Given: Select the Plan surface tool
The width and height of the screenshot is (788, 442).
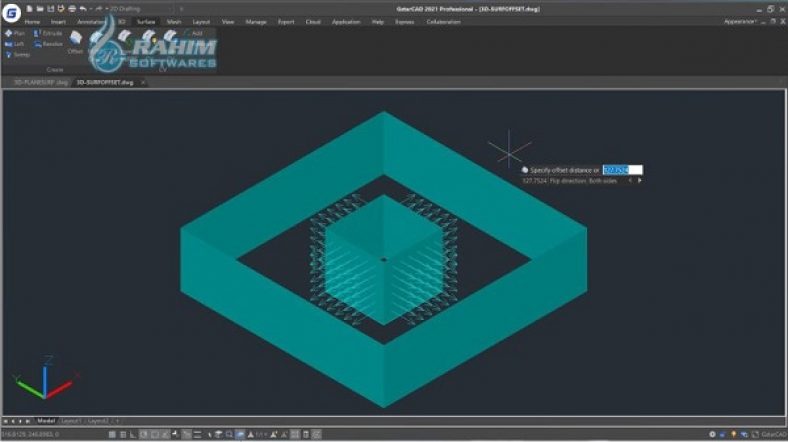Looking at the screenshot, I should (x=15, y=33).
